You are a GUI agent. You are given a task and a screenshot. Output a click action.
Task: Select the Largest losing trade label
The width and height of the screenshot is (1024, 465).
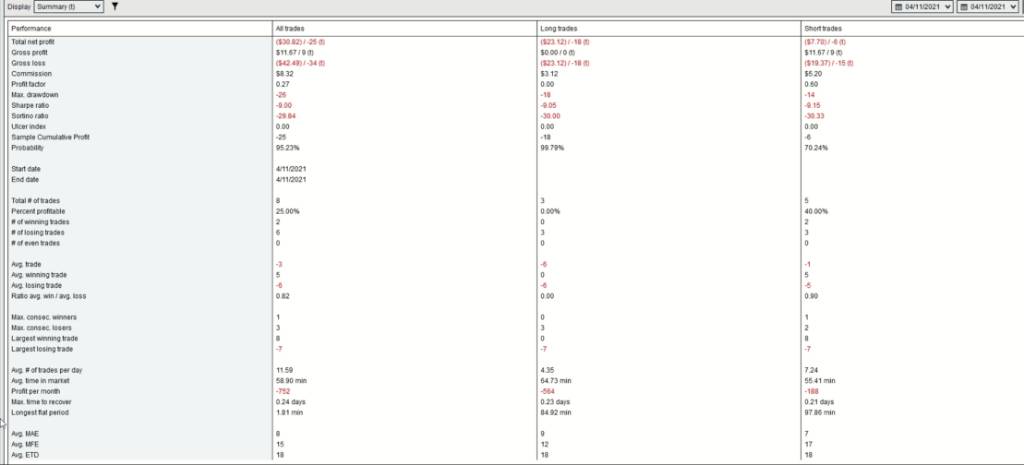pos(42,348)
